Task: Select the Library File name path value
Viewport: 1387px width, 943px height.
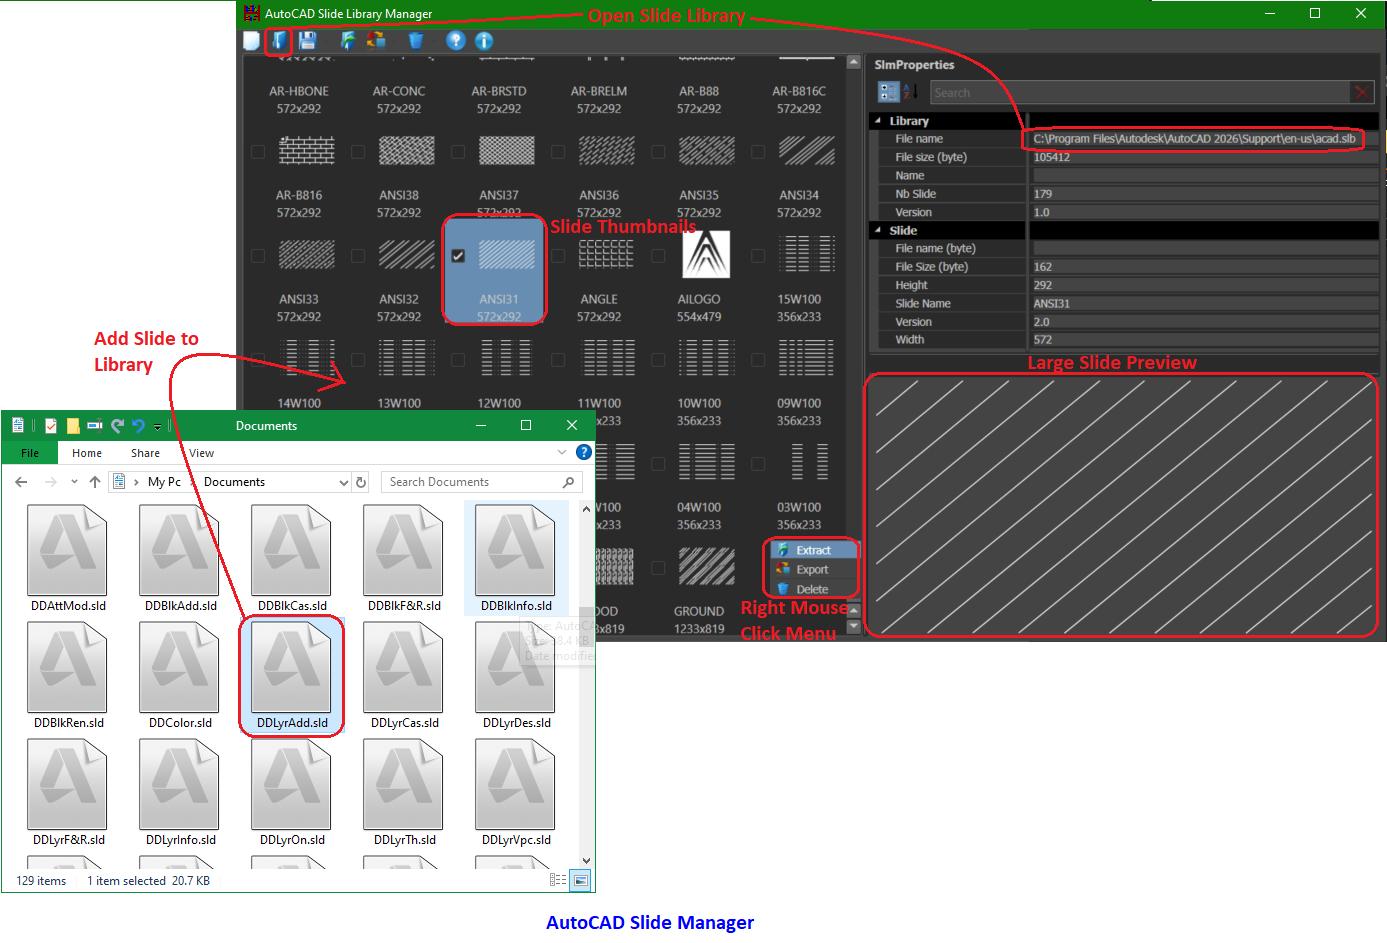Action: point(1195,139)
